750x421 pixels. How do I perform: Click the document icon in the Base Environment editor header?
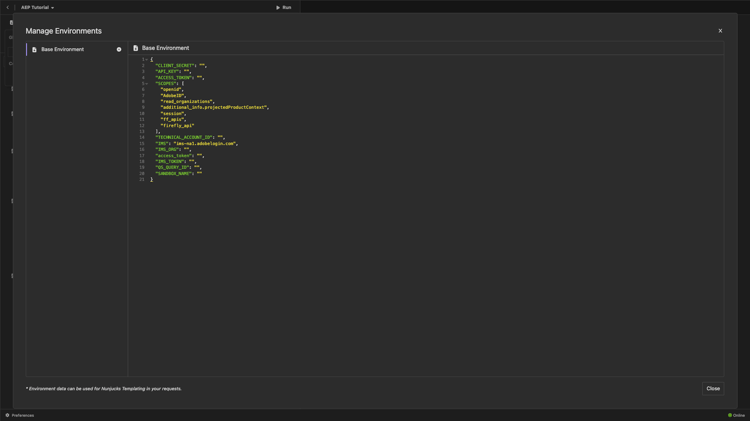coord(136,48)
